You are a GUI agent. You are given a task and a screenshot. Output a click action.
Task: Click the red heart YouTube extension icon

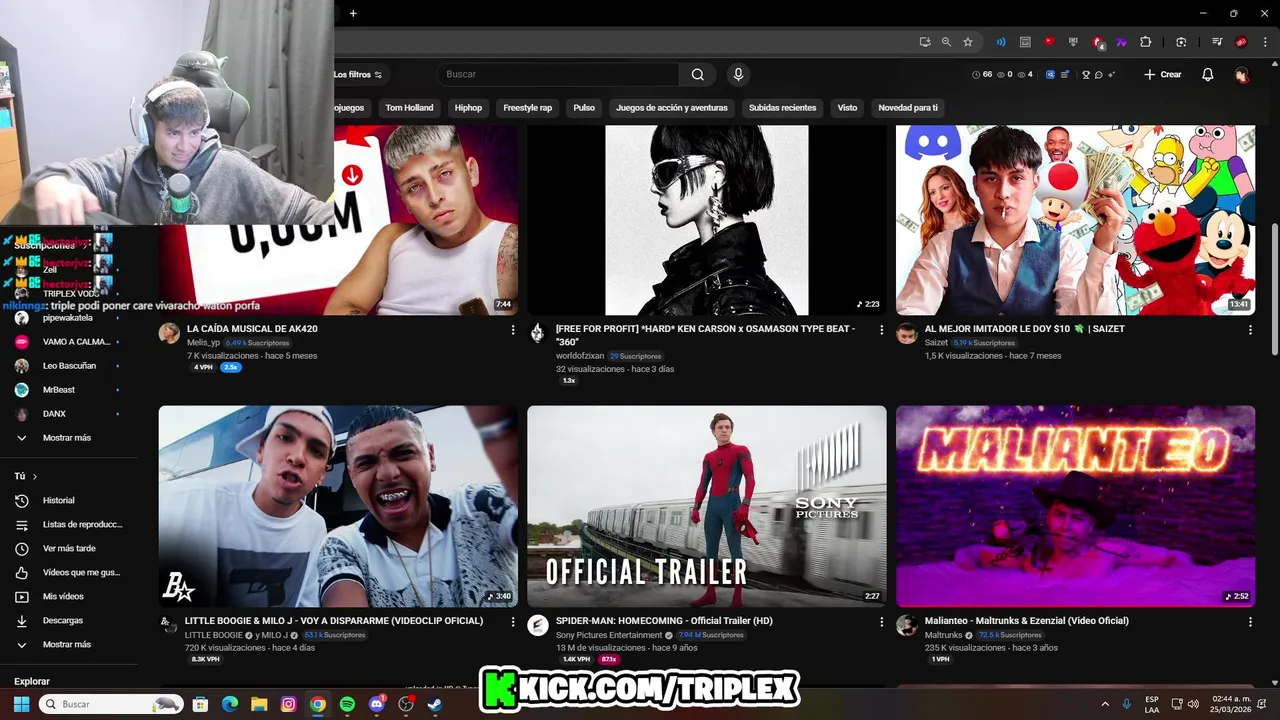pos(1049,42)
